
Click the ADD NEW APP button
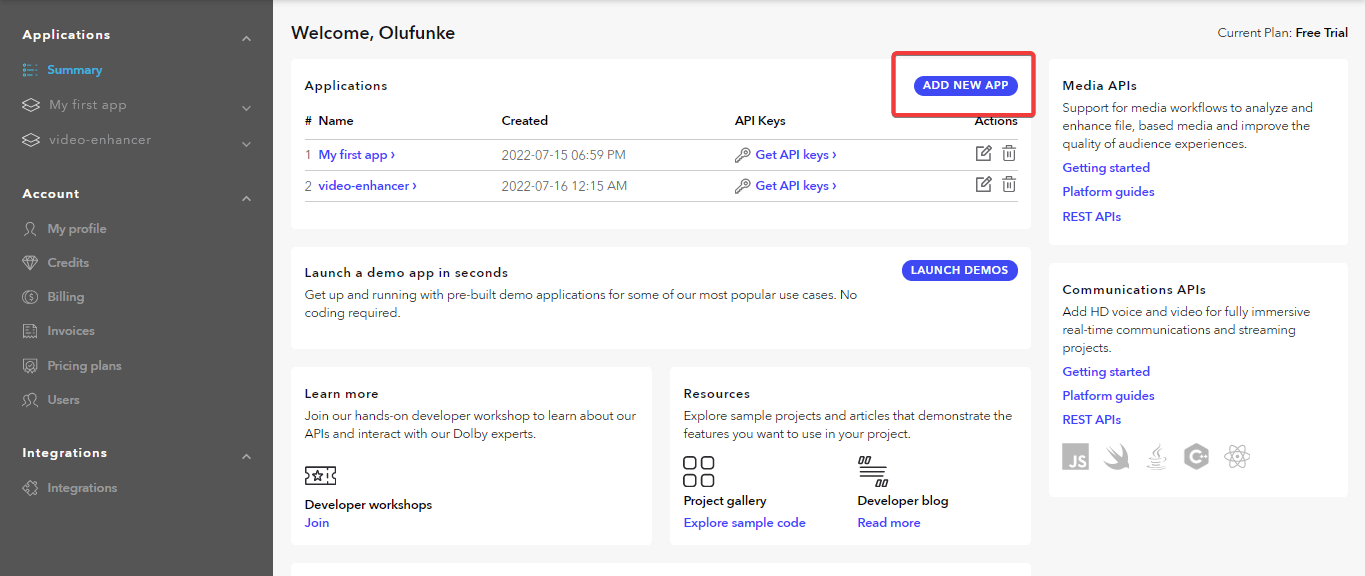965,86
